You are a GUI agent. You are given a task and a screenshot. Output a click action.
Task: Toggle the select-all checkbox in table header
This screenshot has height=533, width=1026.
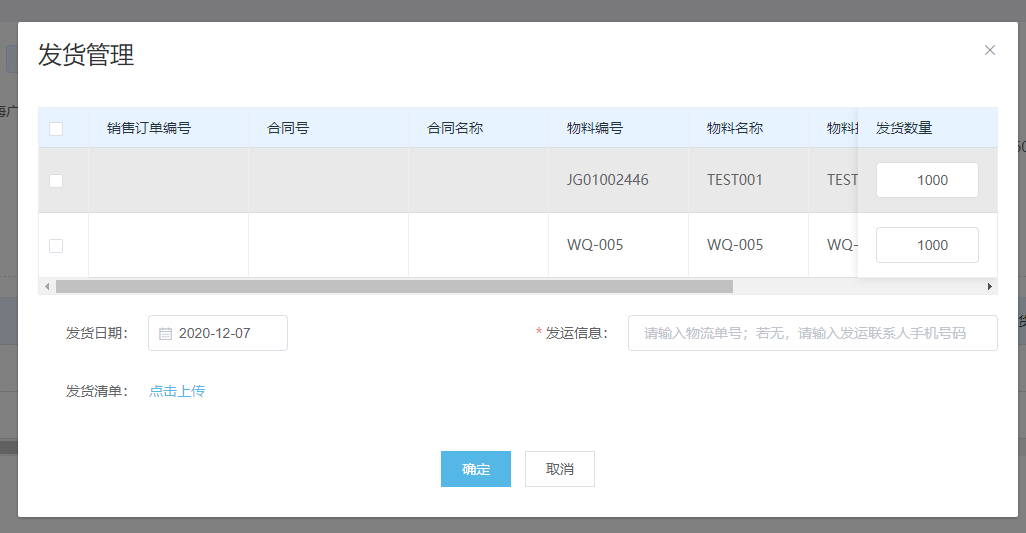[x=56, y=128]
